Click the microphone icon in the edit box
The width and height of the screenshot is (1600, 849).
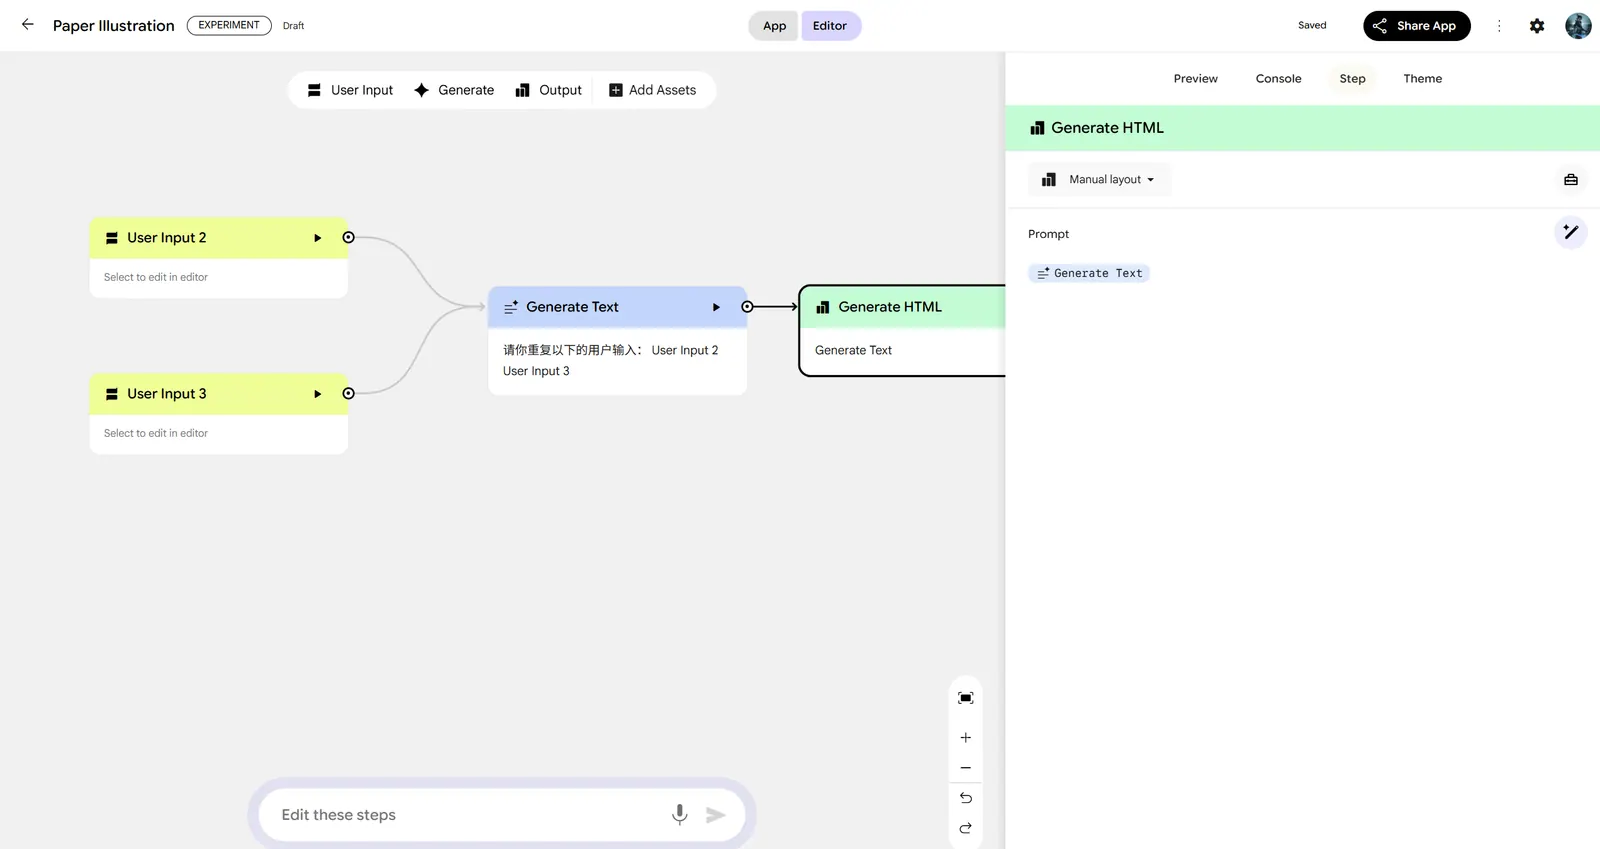pos(679,814)
